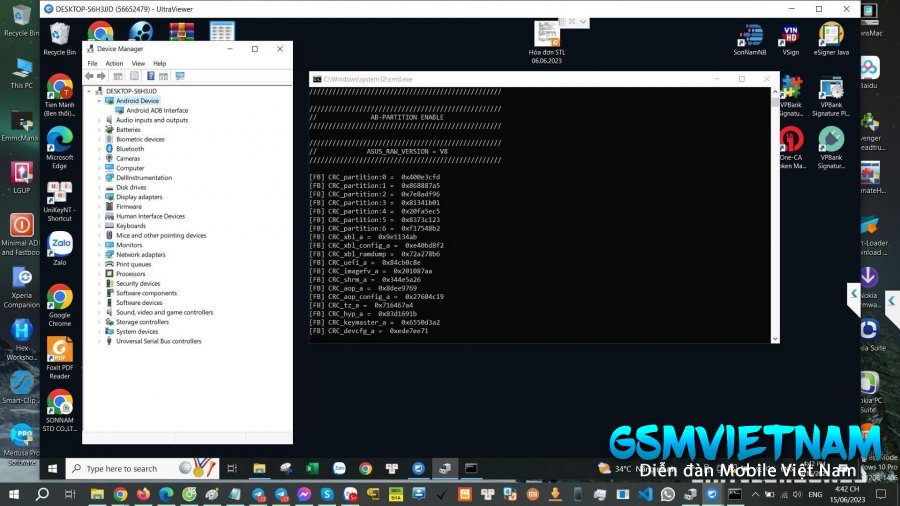Image resolution: width=900 pixels, height=506 pixels.
Task: Open Google Chrome desktop icon
Action: point(60,305)
